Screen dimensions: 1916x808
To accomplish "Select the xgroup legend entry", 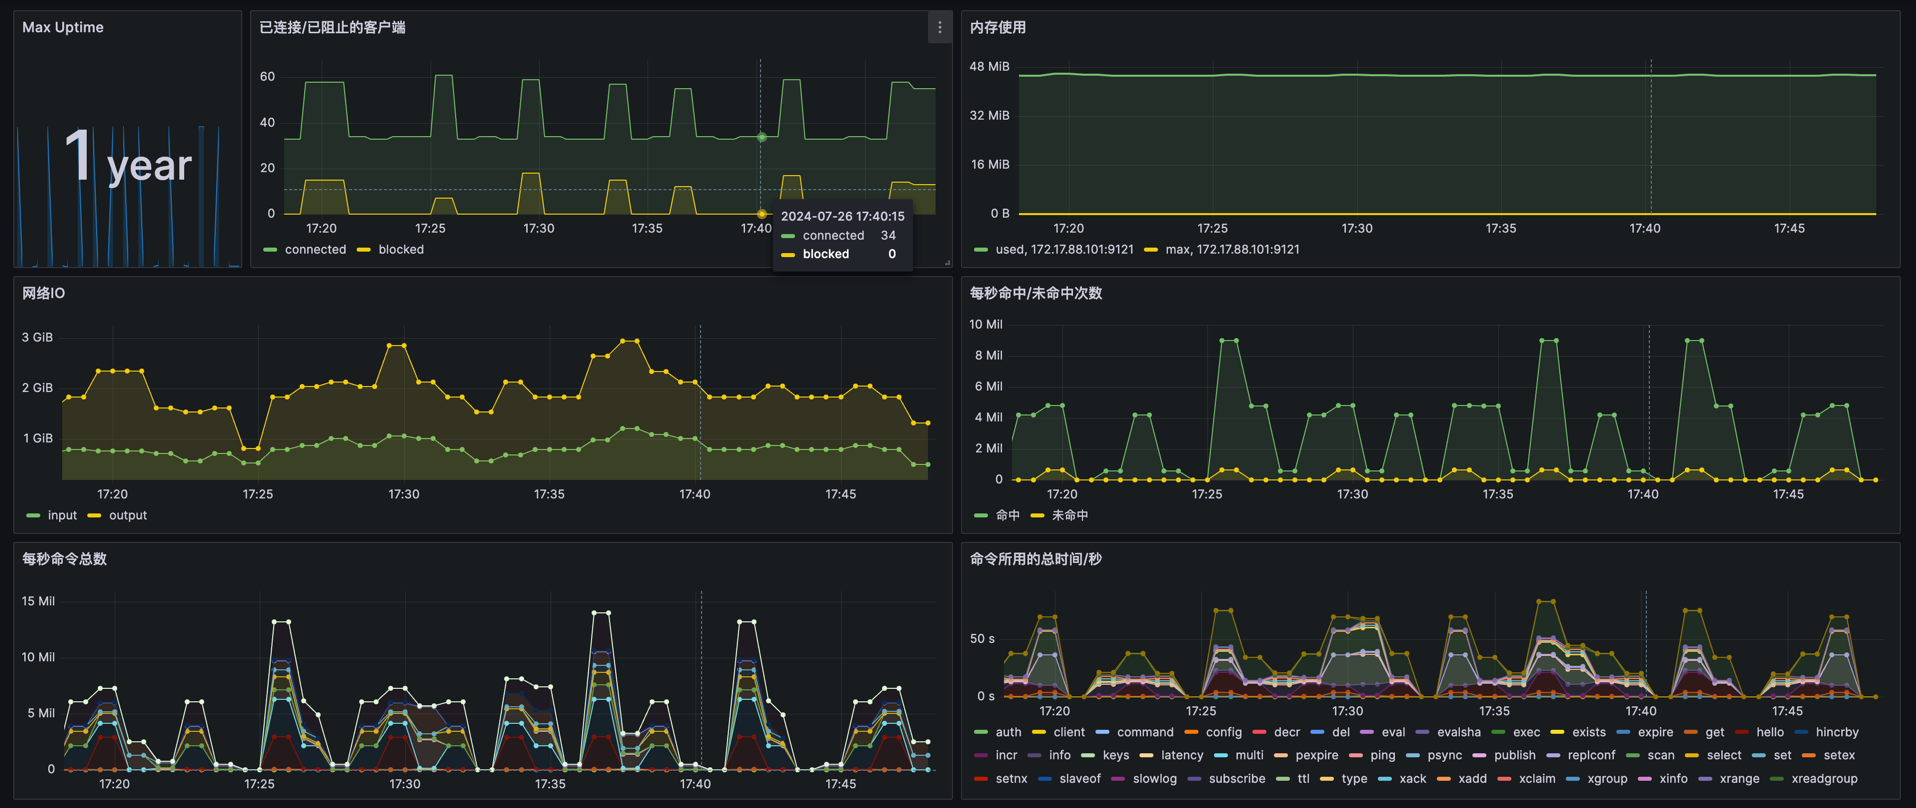I will (1608, 779).
